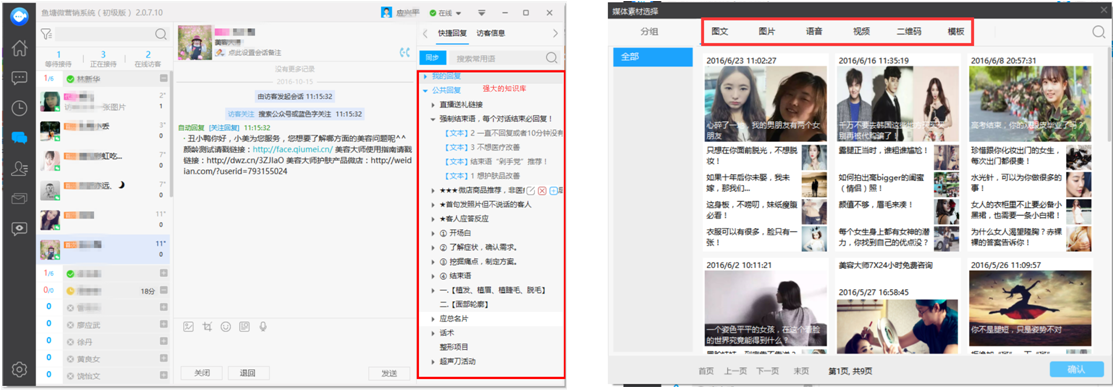Click the magnifier in the visitor search box
1114x391 pixels.
point(161,33)
